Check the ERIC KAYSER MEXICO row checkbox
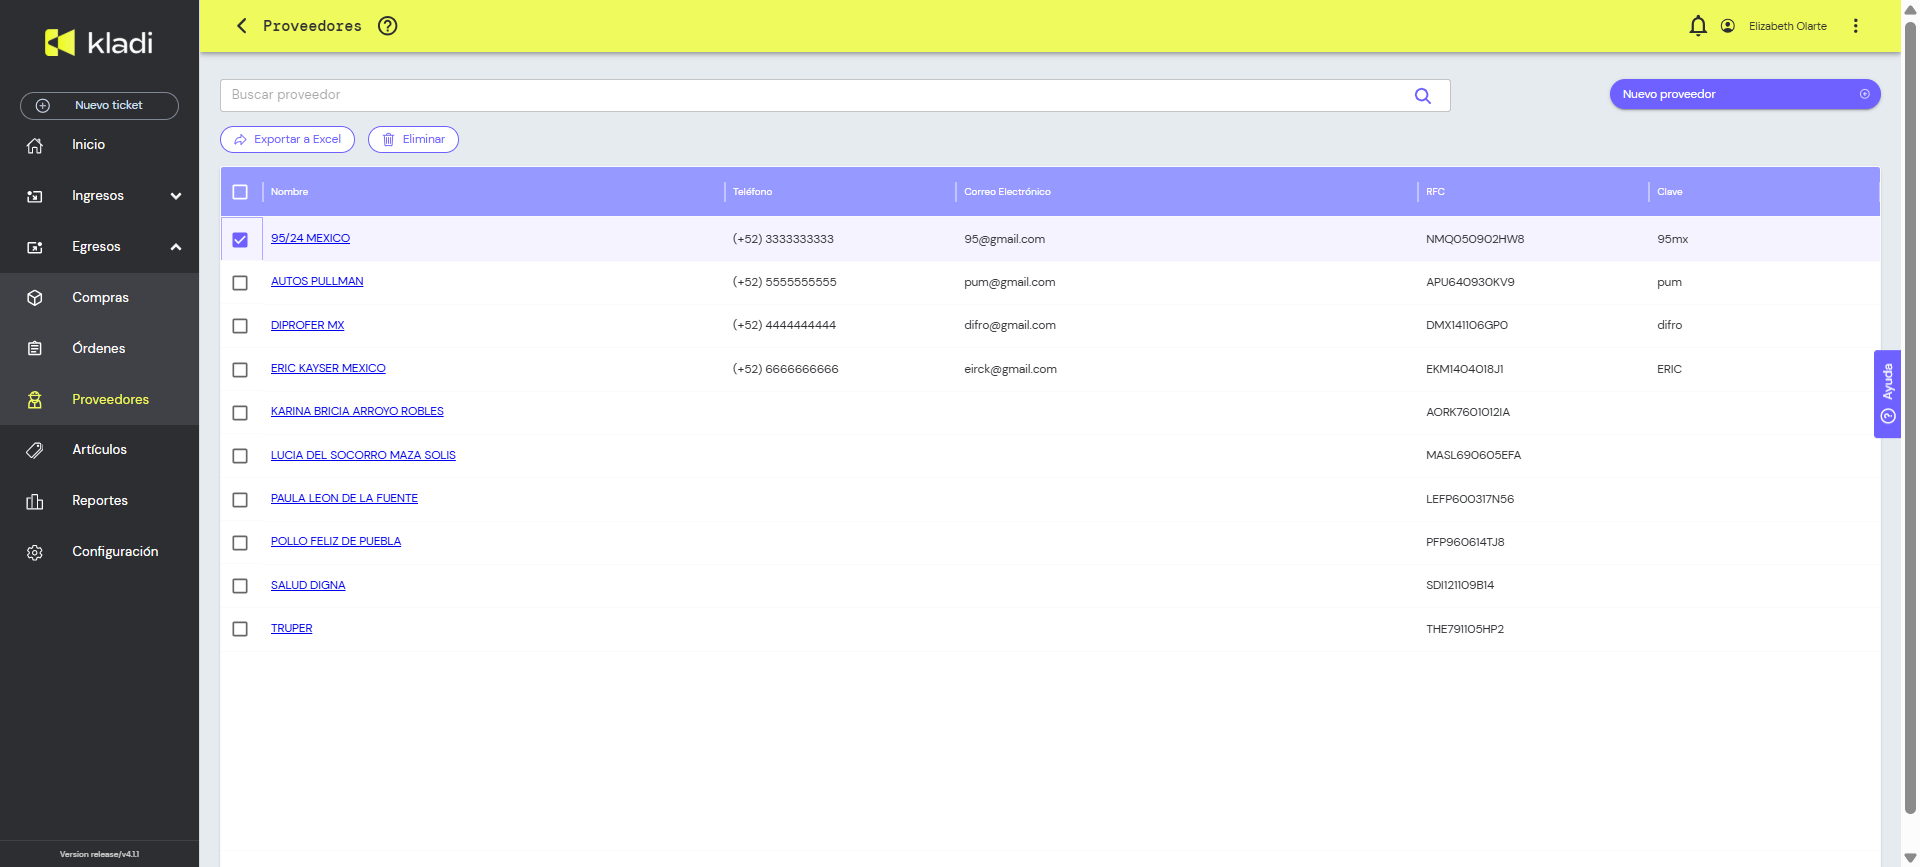The height and width of the screenshot is (867, 1920). tap(240, 370)
